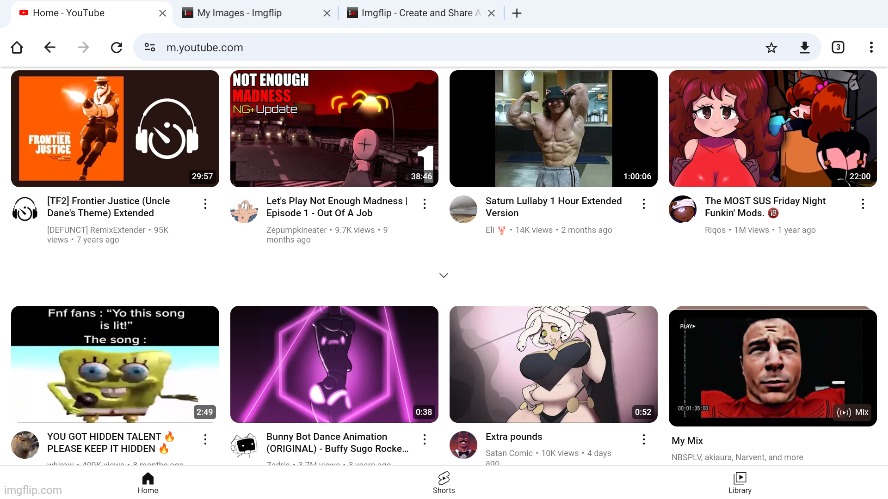Close the Home - YouTube tab
The image size is (888, 499).
[163, 13]
